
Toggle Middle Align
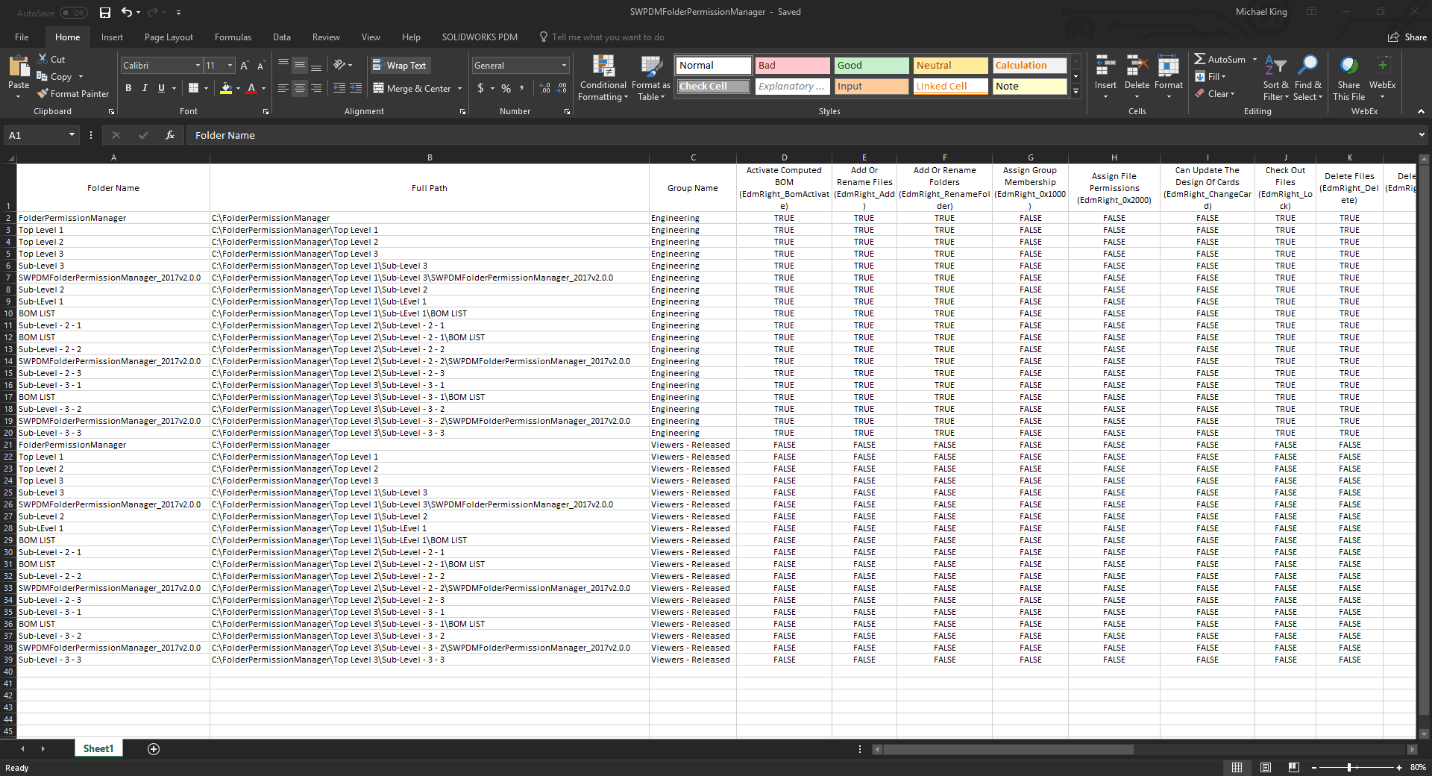tap(299, 64)
